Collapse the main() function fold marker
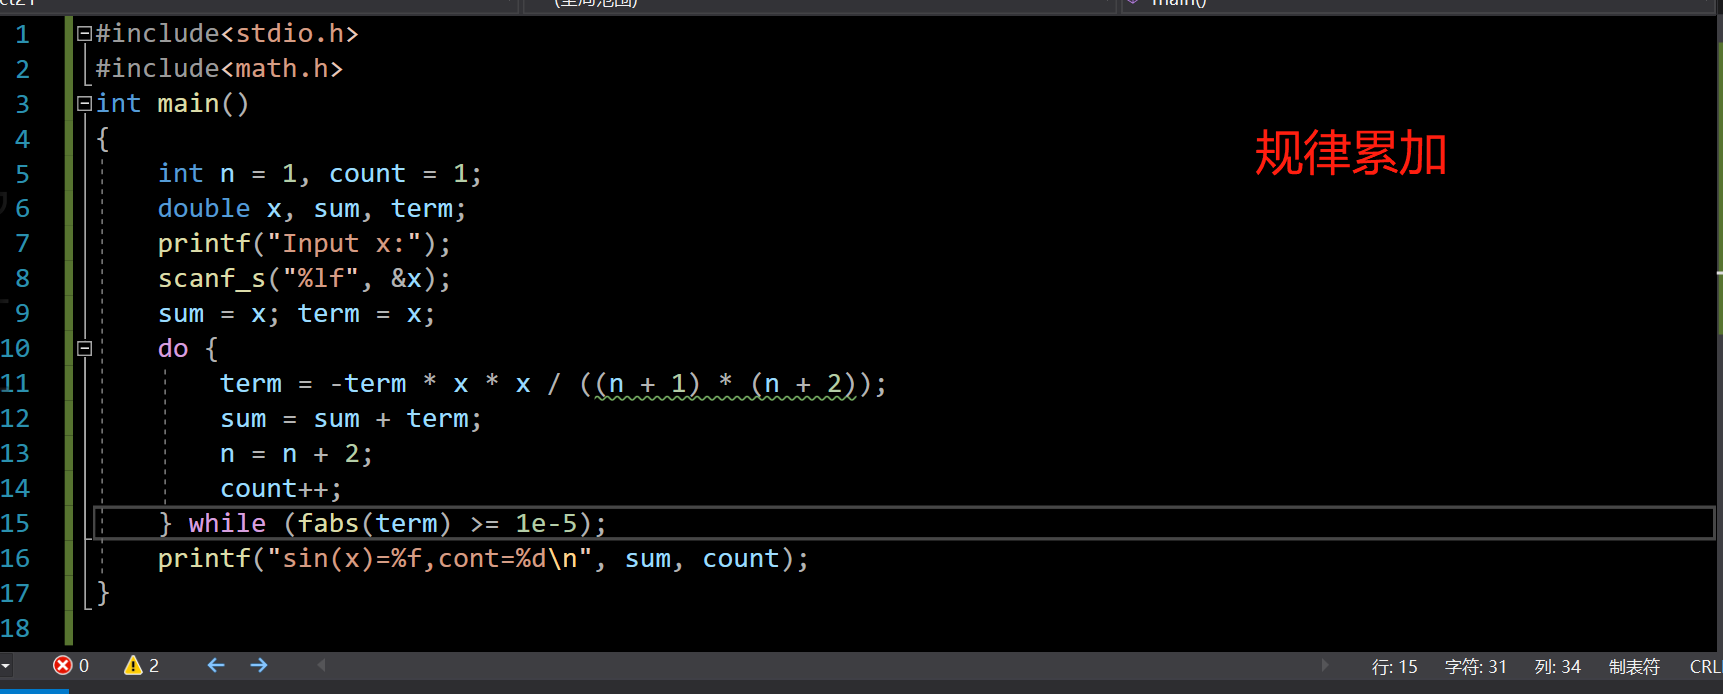 click(x=85, y=103)
